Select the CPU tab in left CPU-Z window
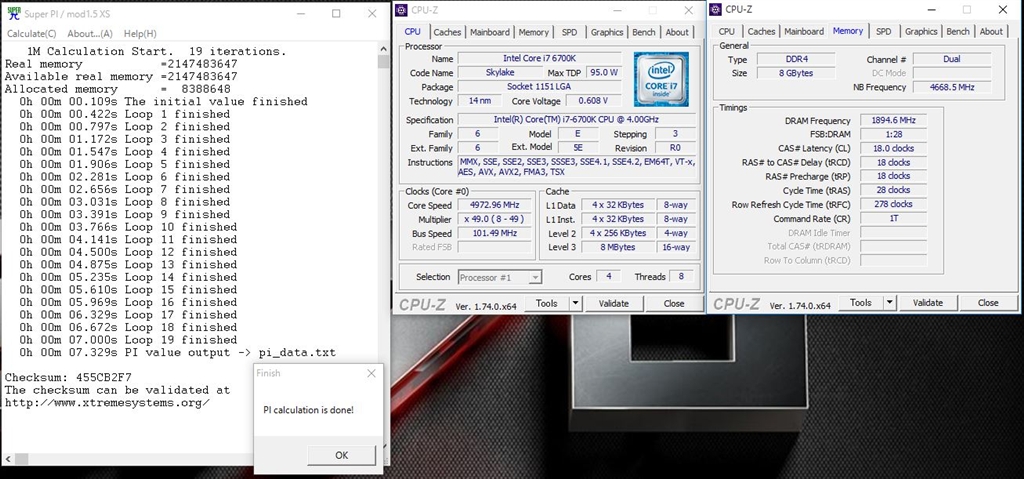The width and height of the screenshot is (1024, 479). point(413,31)
